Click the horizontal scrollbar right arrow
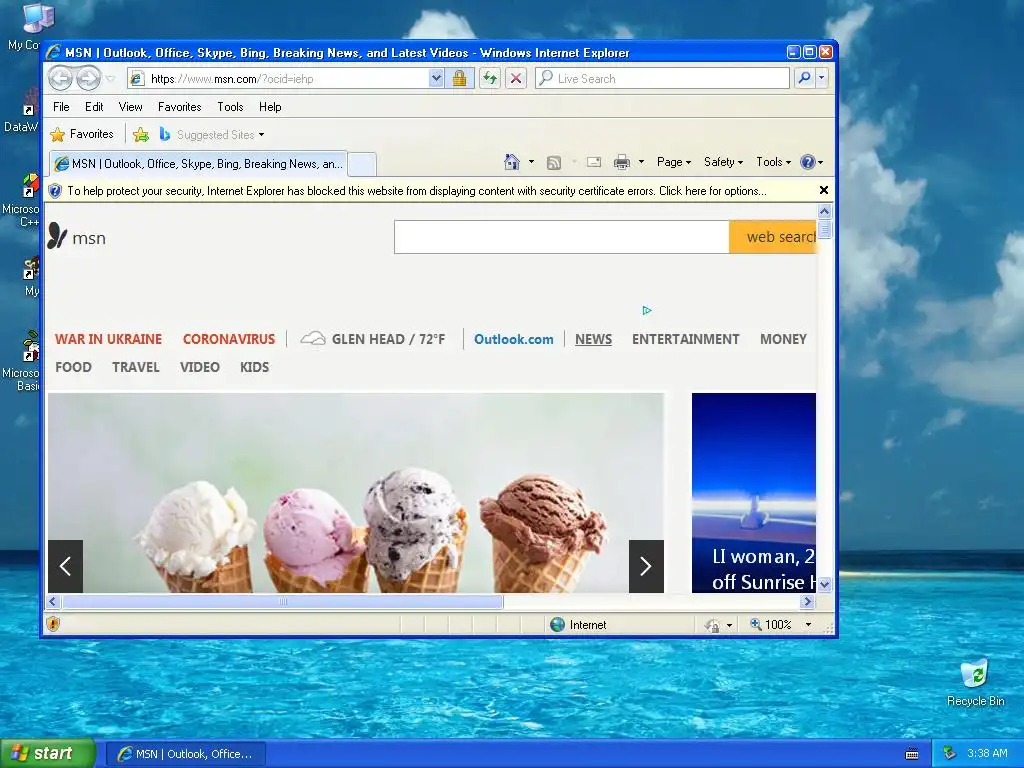The image size is (1024, 768). [x=808, y=601]
